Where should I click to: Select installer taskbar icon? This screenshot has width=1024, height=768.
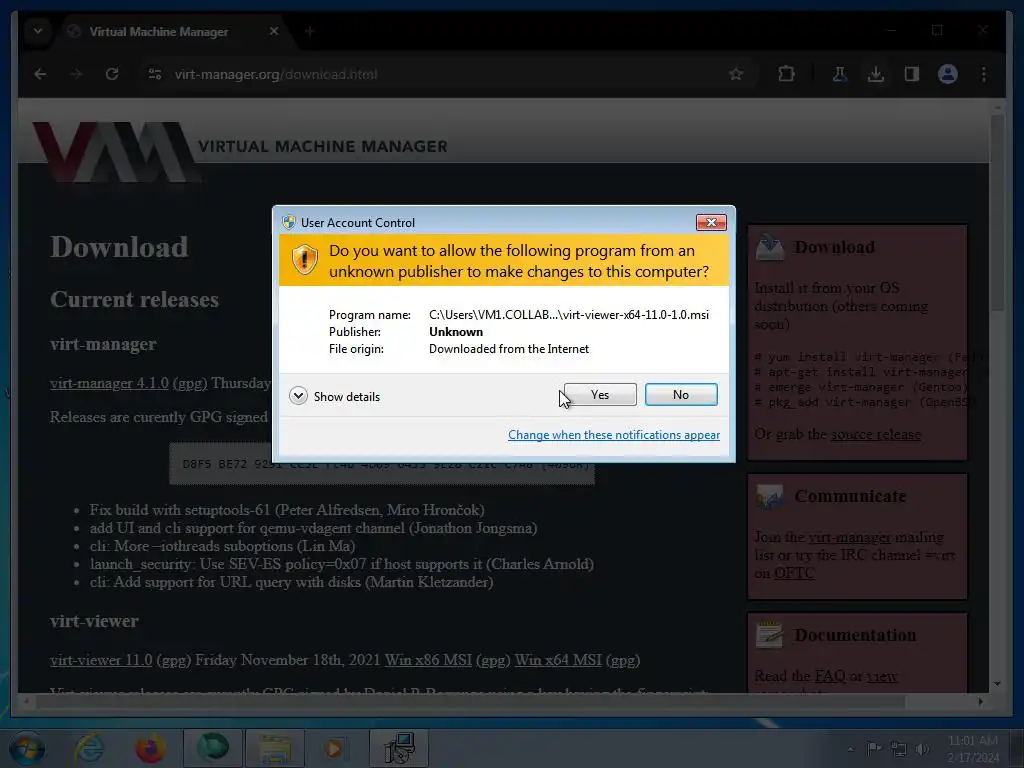pos(399,748)
